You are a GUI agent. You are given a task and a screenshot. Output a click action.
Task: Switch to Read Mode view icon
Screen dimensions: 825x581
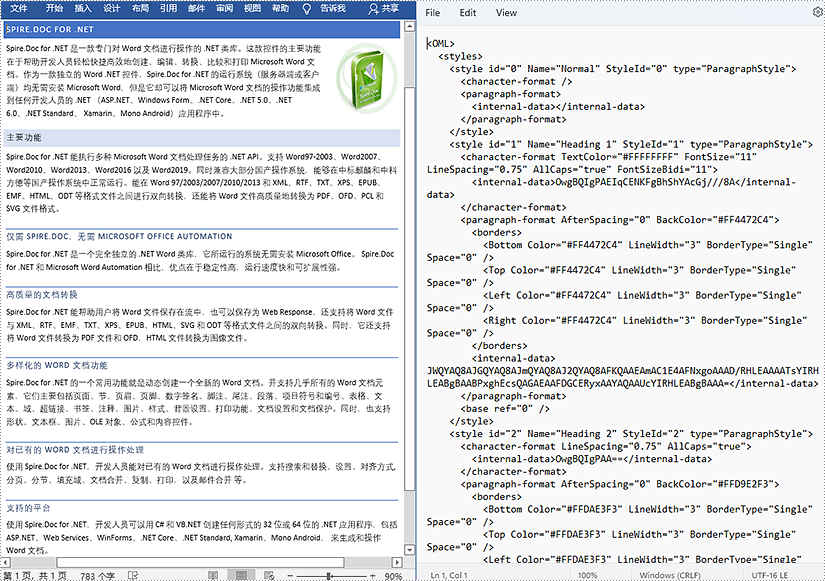(x=213, y=576)
